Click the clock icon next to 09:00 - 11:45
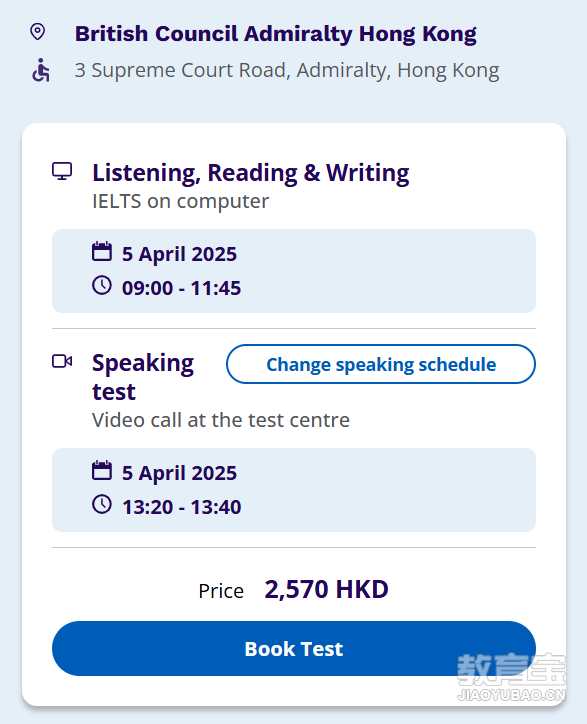 (x=102, y=285)
